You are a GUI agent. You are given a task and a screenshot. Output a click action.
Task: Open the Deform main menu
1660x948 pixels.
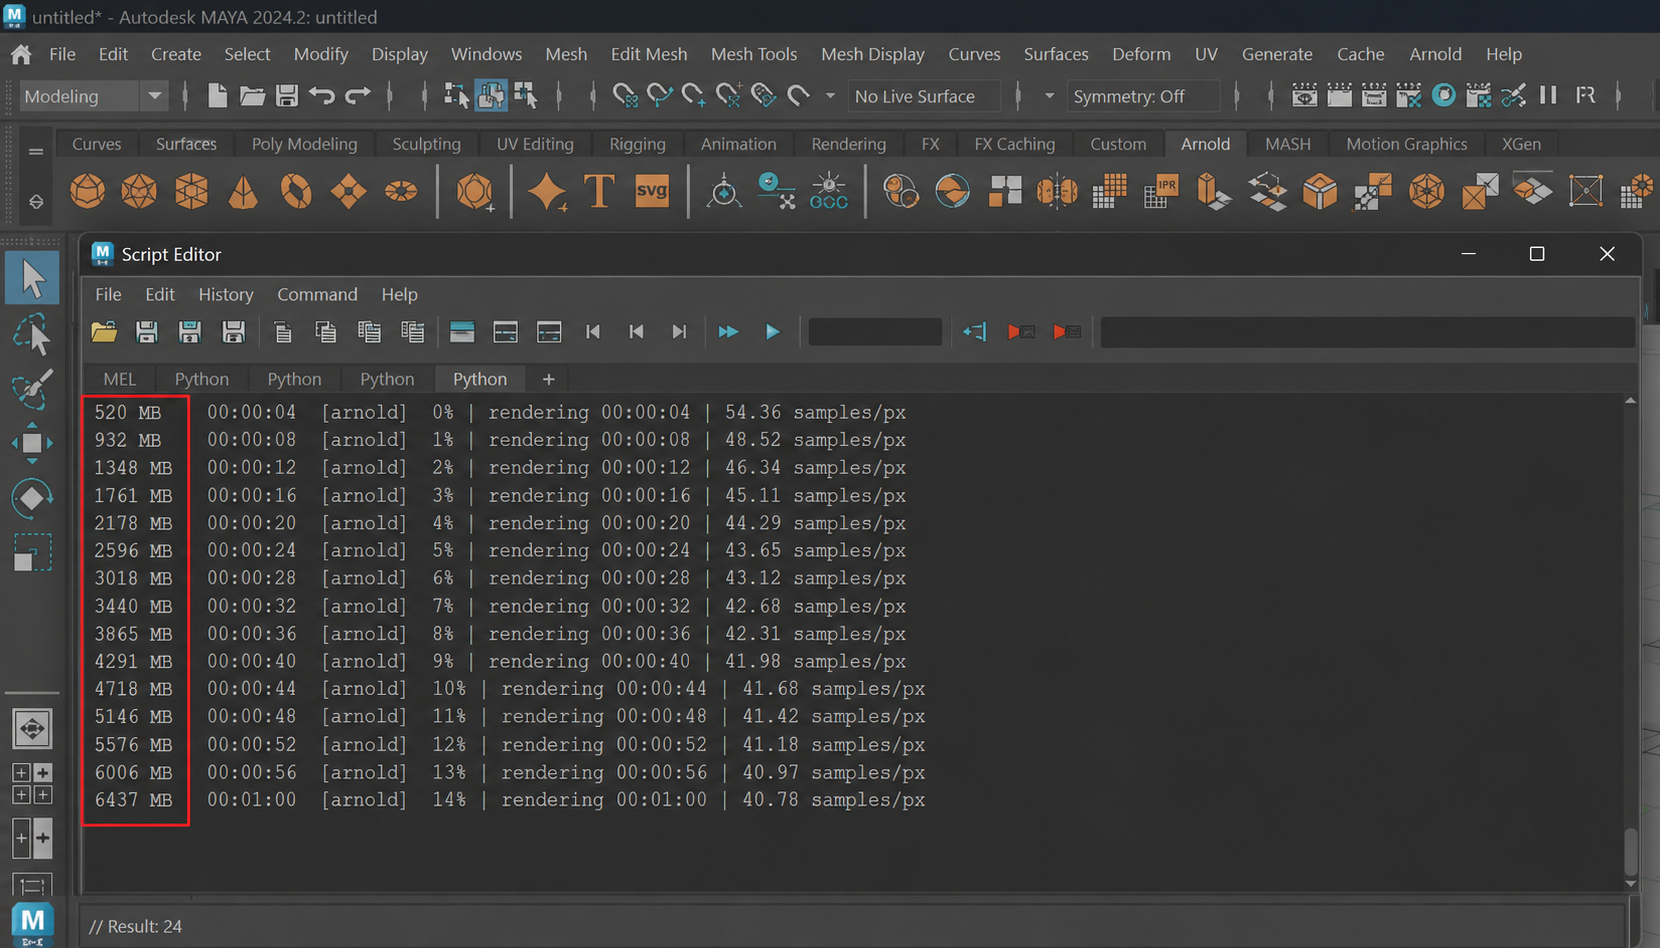click(x=1141, y=54)
